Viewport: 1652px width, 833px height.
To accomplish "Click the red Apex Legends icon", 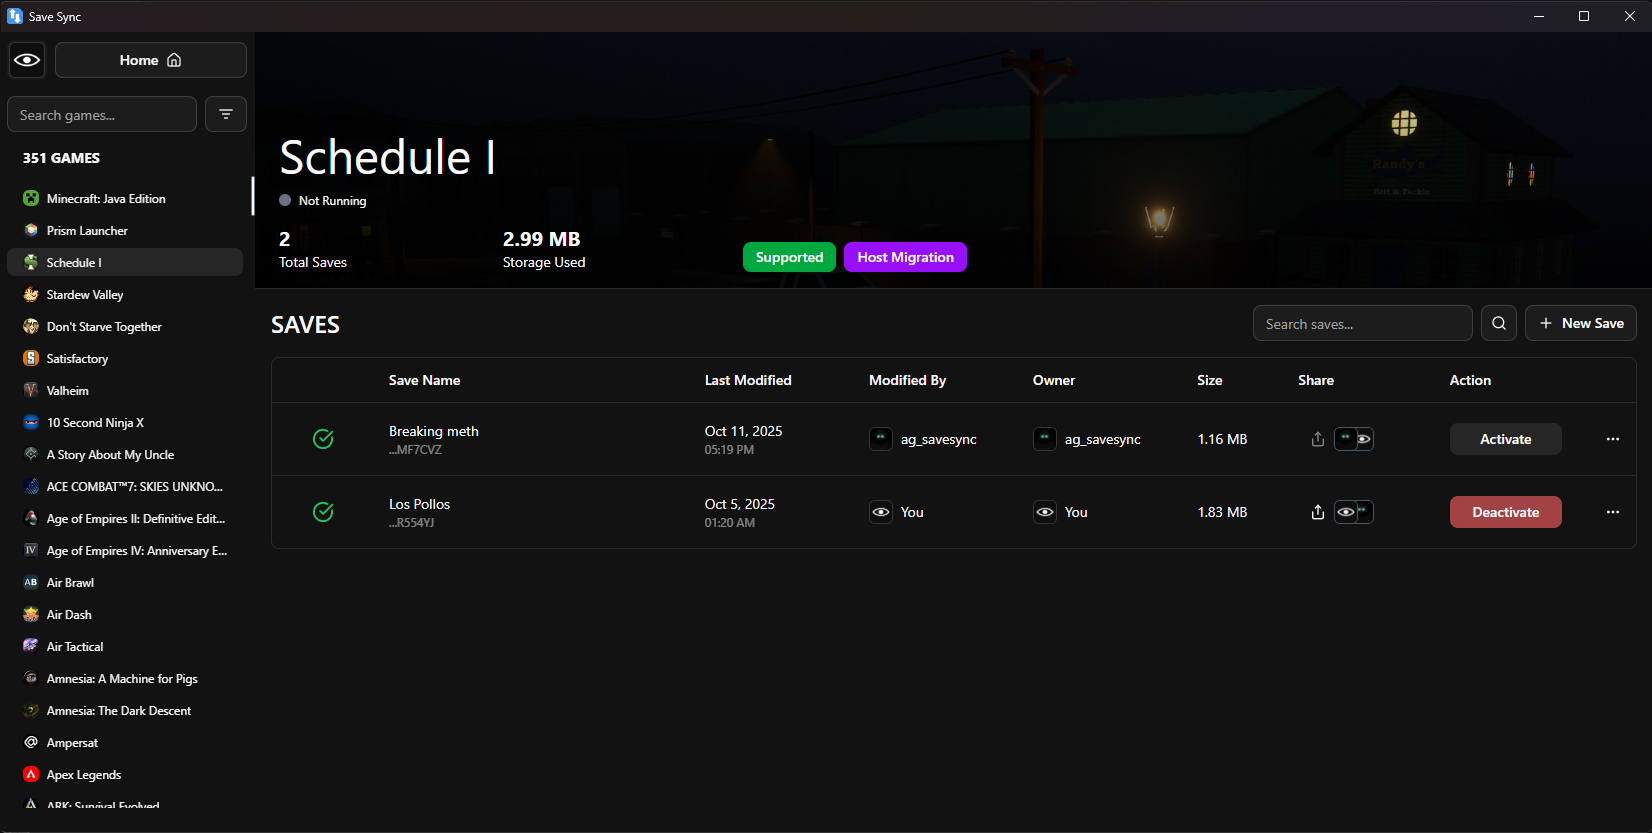I will [31, 774].
